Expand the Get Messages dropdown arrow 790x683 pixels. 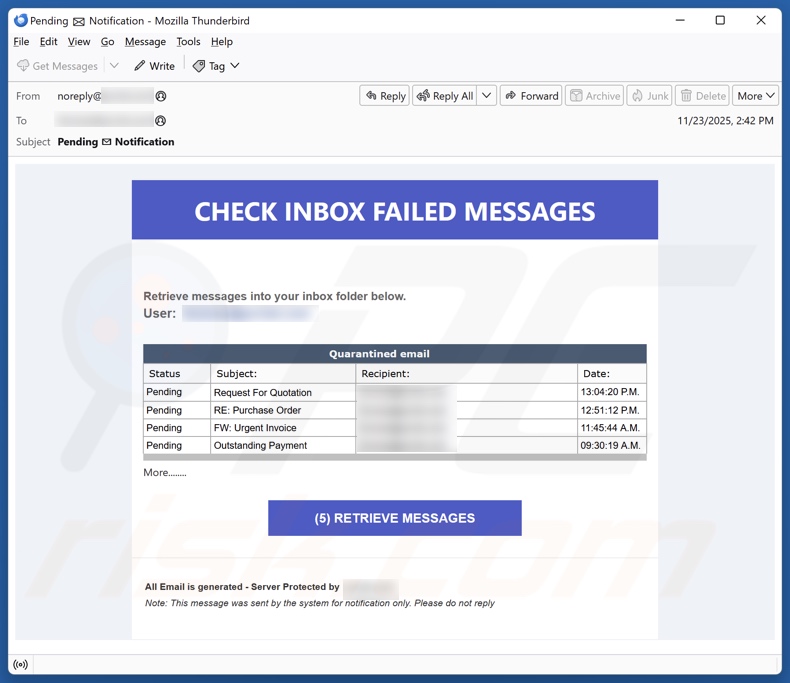[x=114, y=66]
